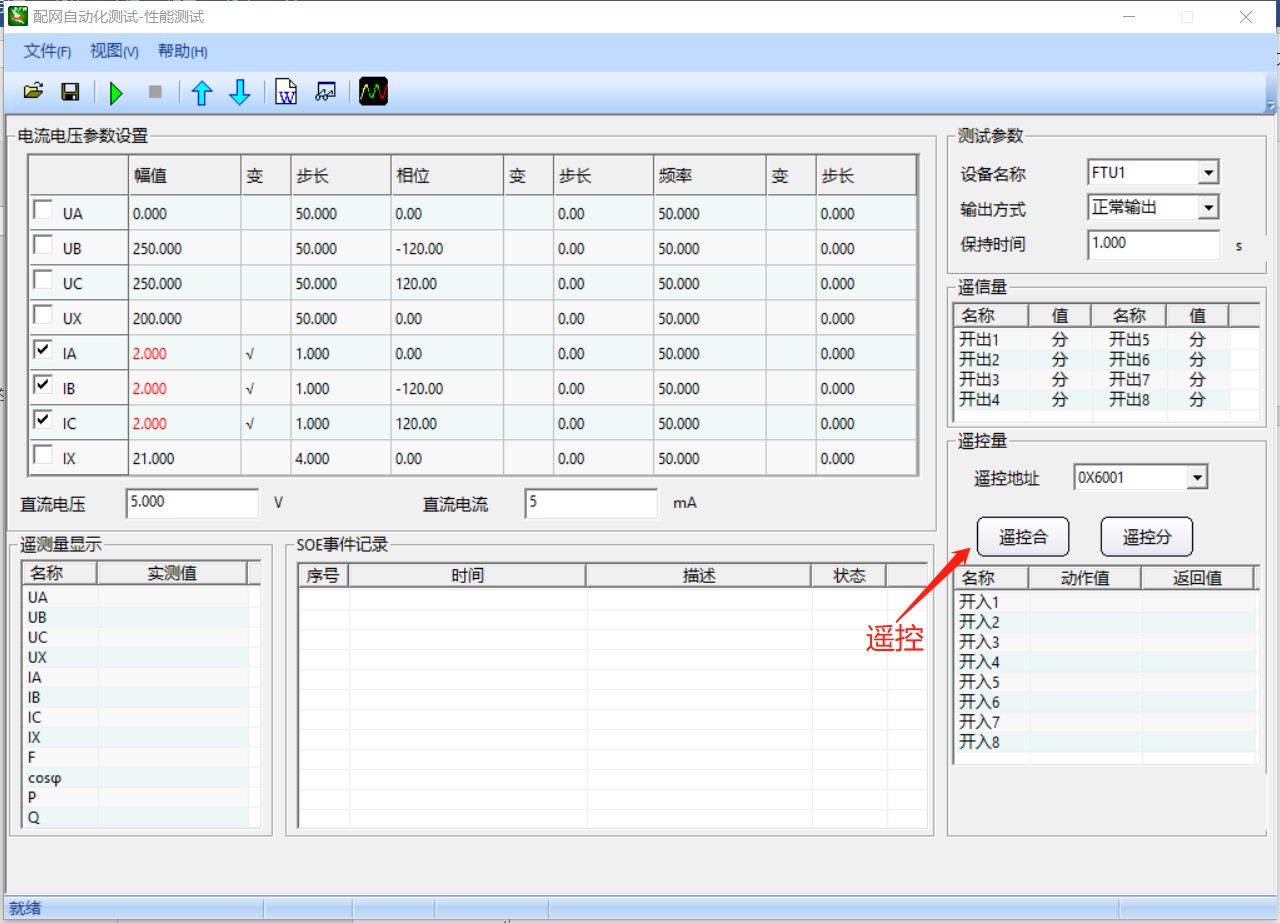Viewport: 1280px width, 923px height.
Task: Click the blue up arrow icon
Action: (202, 93)
